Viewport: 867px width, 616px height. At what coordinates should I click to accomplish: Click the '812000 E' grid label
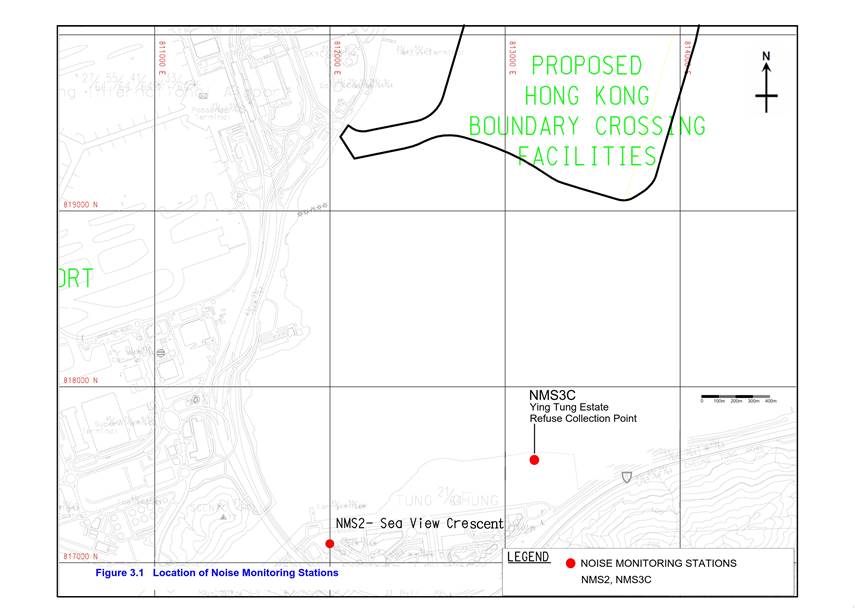[x=337, y=57]
